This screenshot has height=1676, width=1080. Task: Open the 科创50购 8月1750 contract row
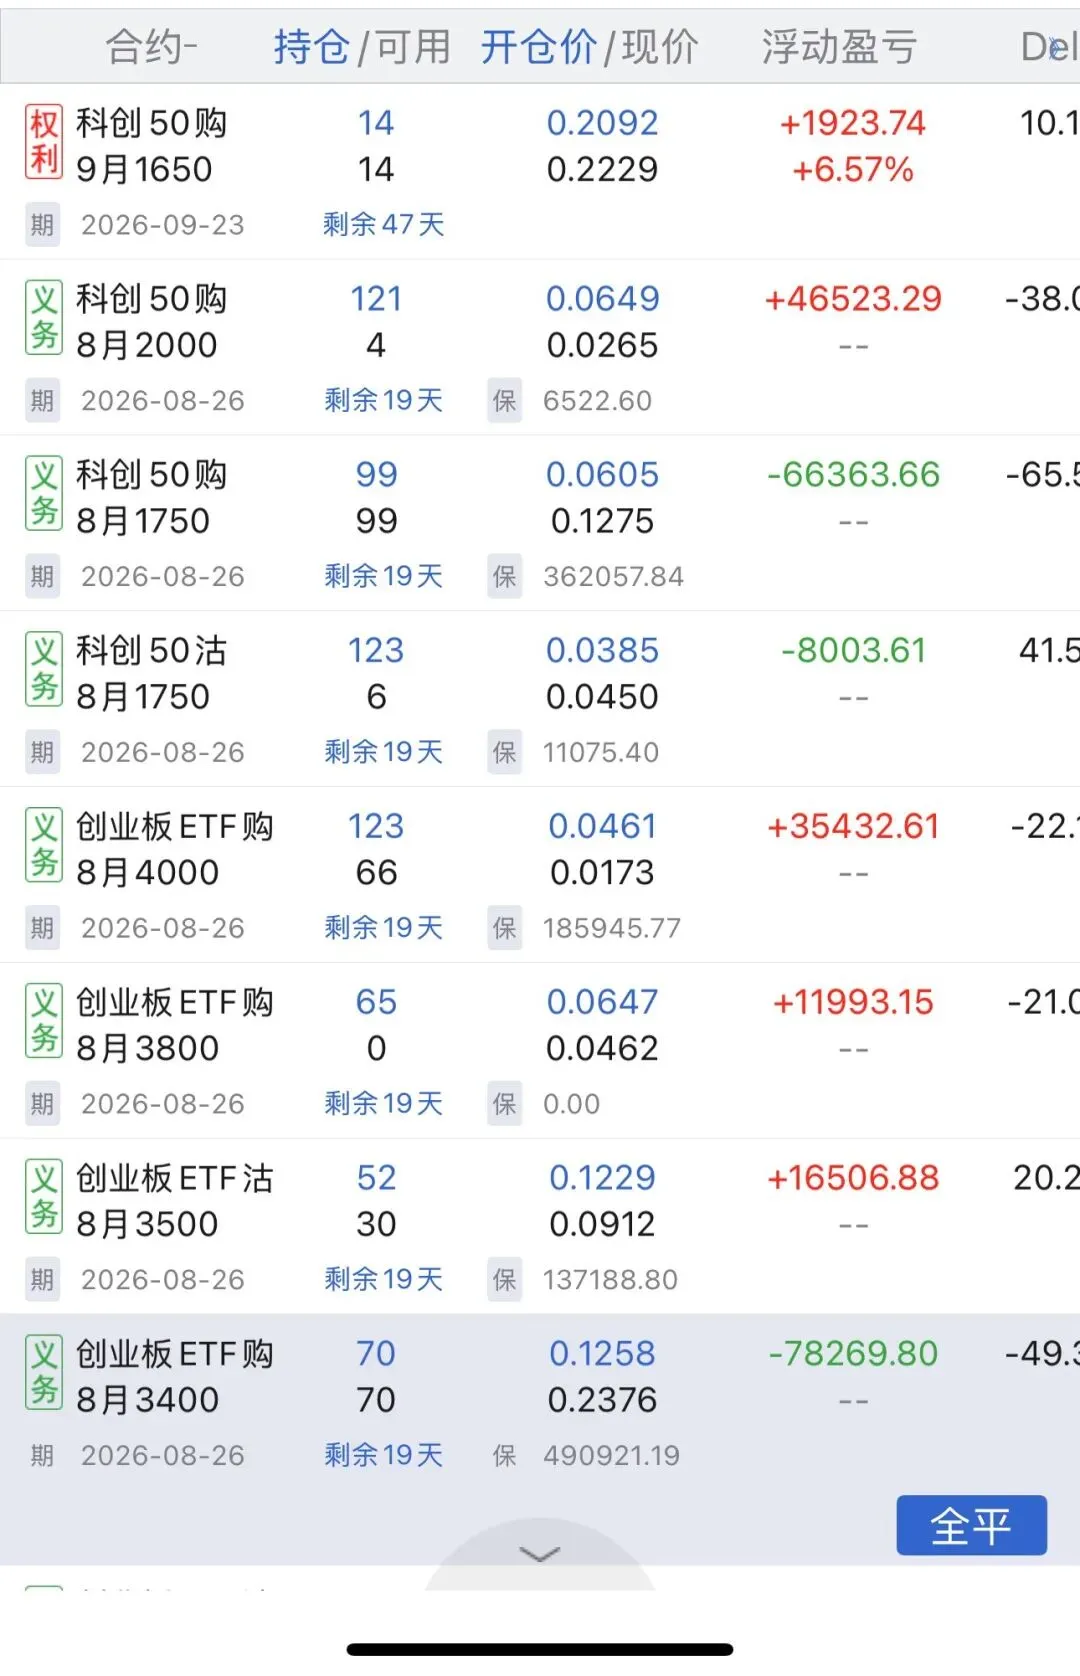coord(540,523)
